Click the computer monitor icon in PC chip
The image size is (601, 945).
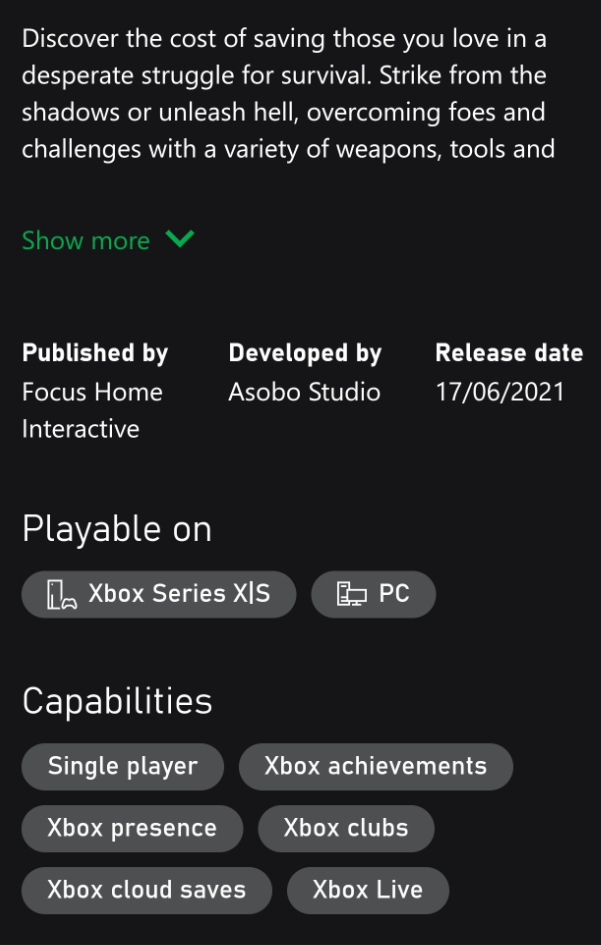coord(352,594)
